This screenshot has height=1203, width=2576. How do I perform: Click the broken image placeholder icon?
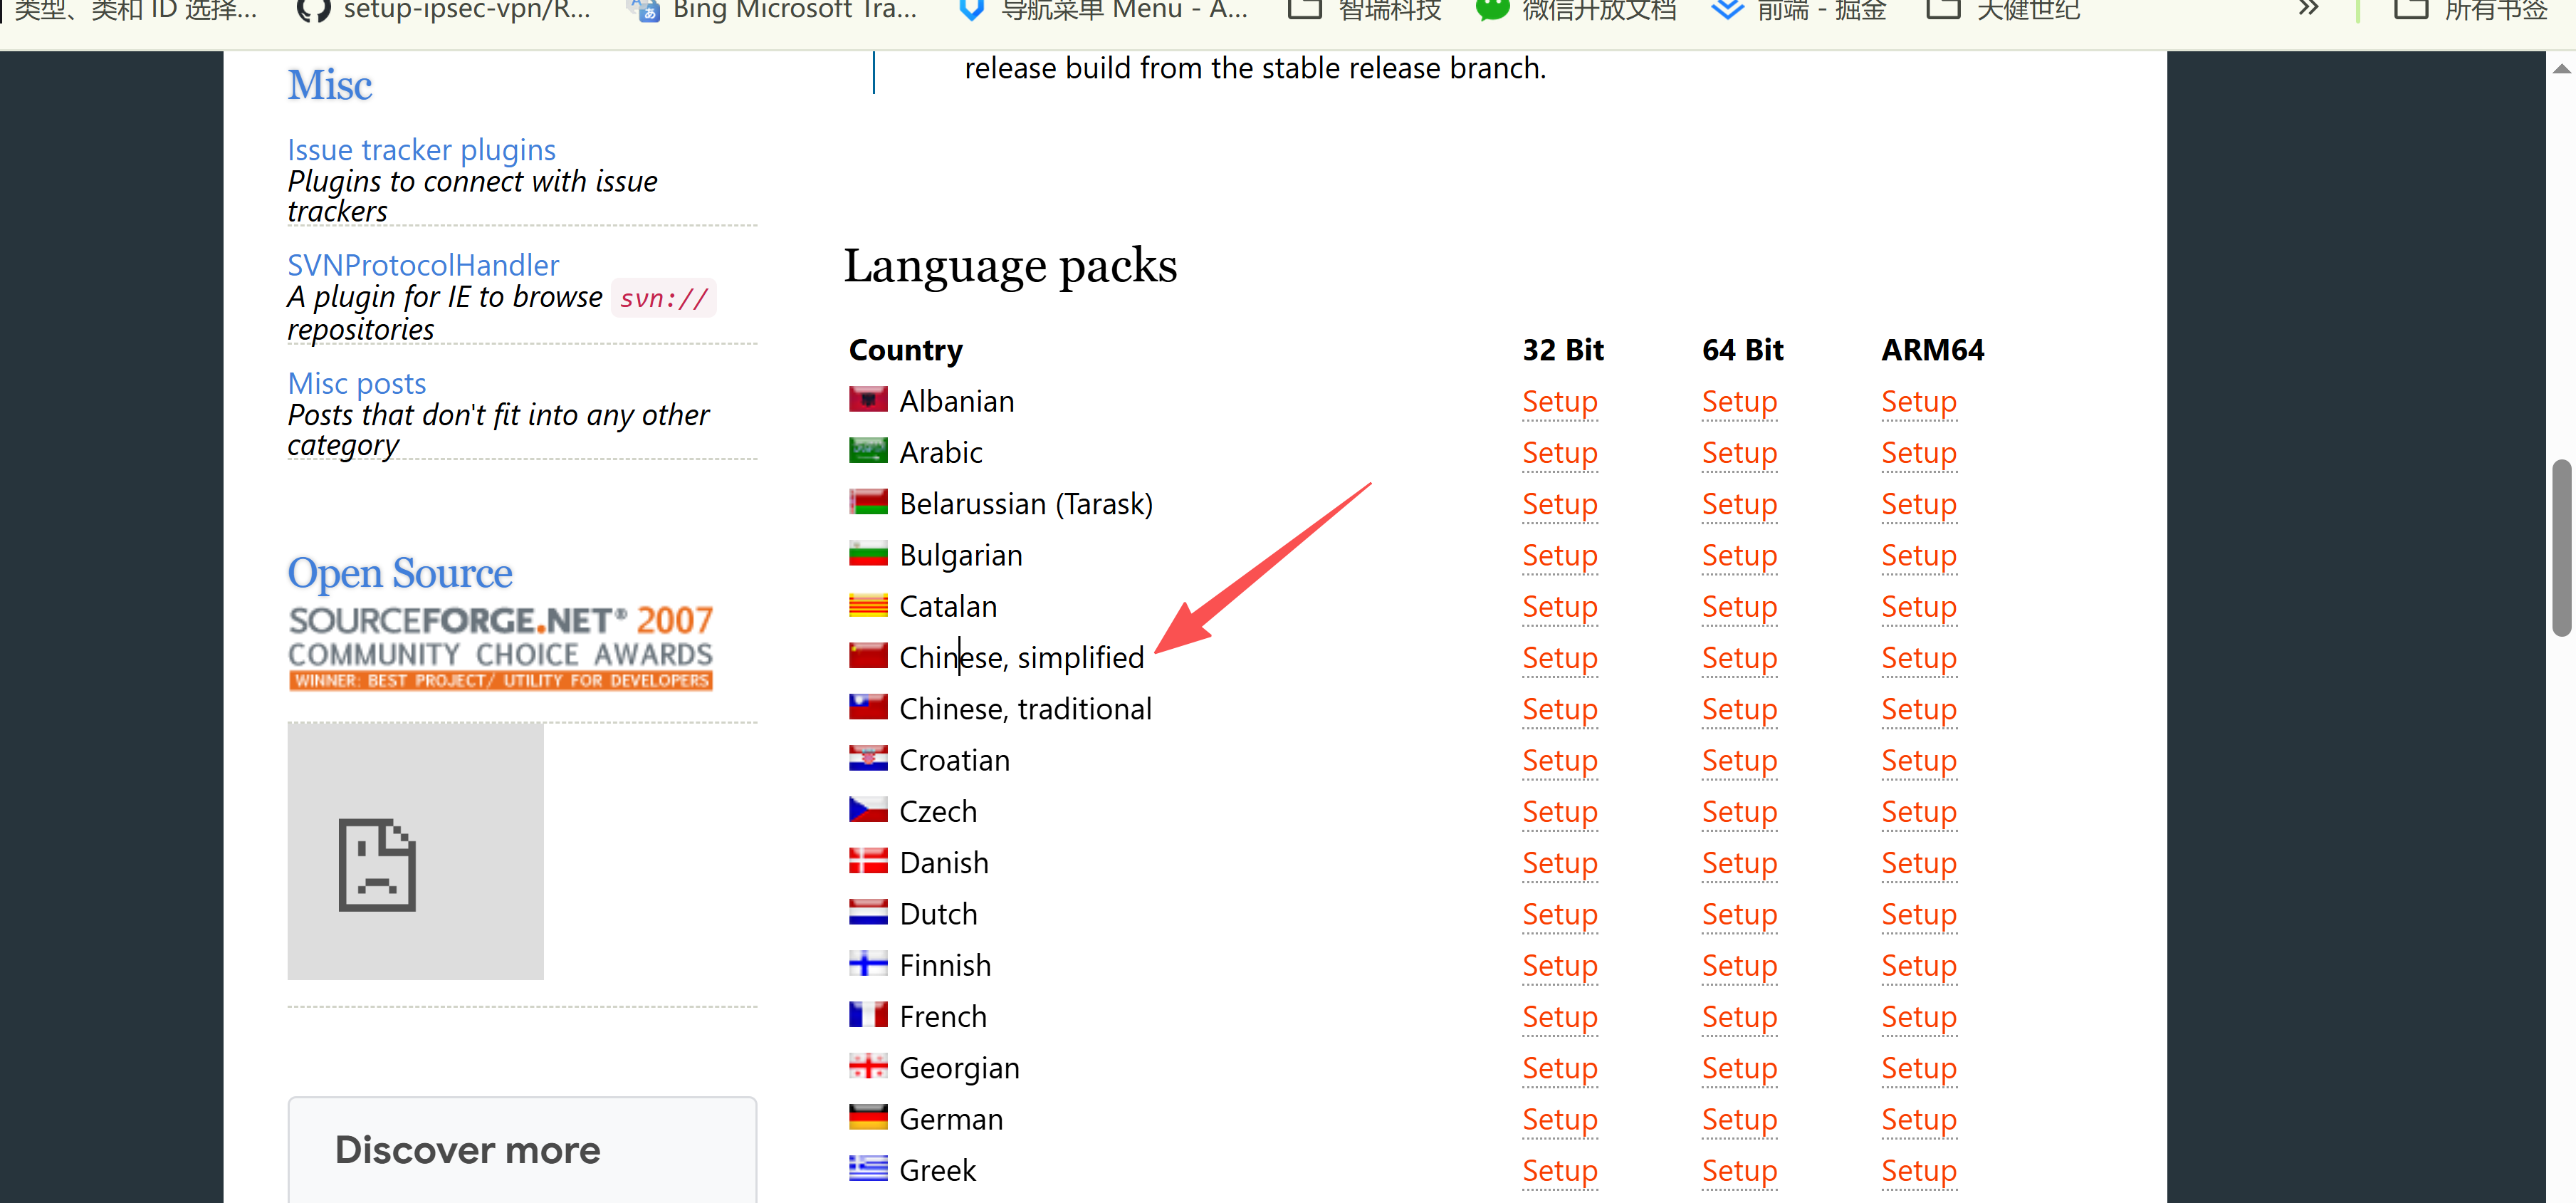[x=377, y=865]
